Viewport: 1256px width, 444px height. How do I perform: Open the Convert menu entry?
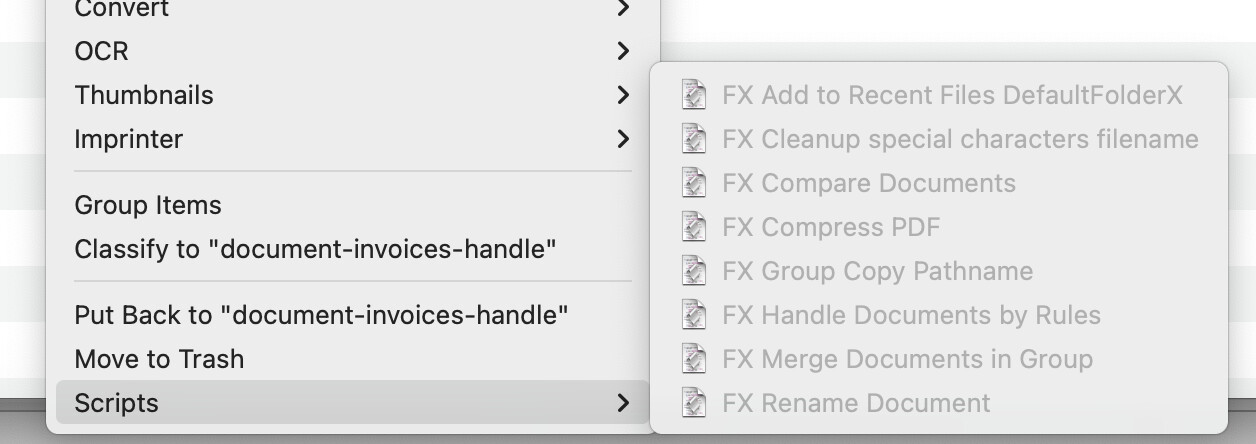[x=122, y=9]
